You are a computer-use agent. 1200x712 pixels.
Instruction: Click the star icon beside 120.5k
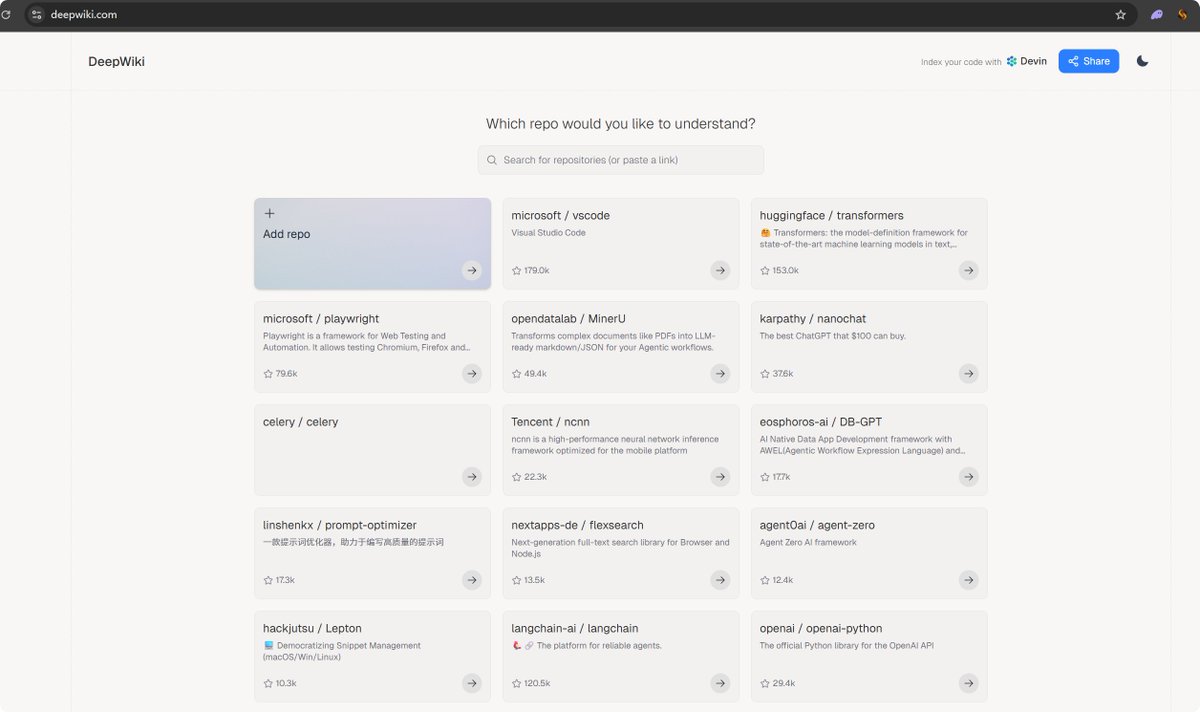point(516,684)
